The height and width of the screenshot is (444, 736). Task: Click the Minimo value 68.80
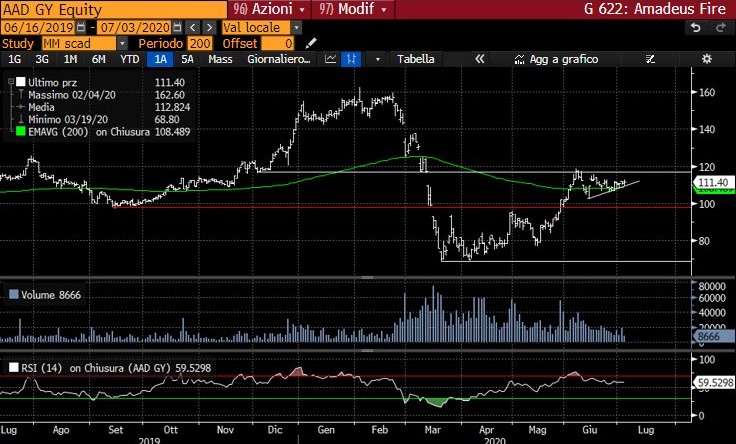167,119
